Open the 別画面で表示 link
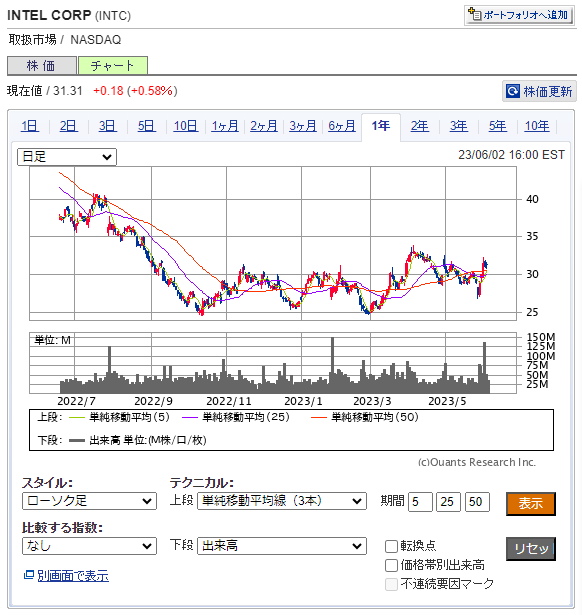Image resolution: width=582 pixels, height=615 pixels. [73, 575]
